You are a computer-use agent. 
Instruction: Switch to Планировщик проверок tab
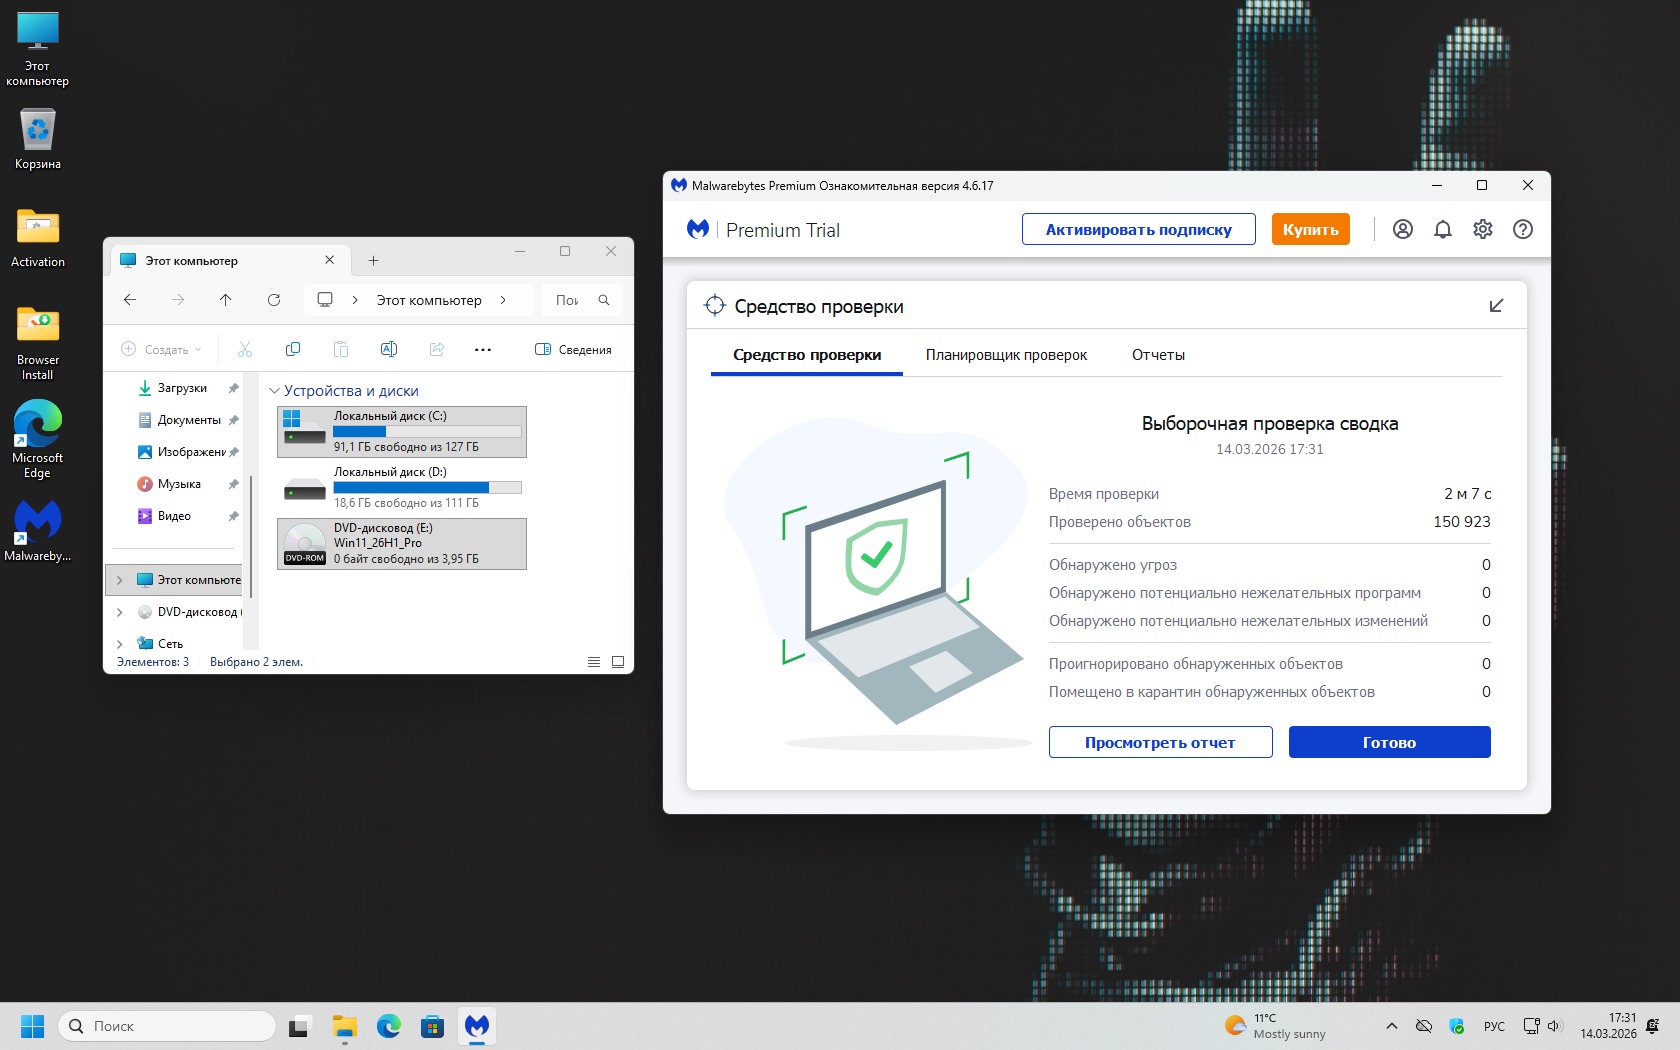(x=1005, y=355)
